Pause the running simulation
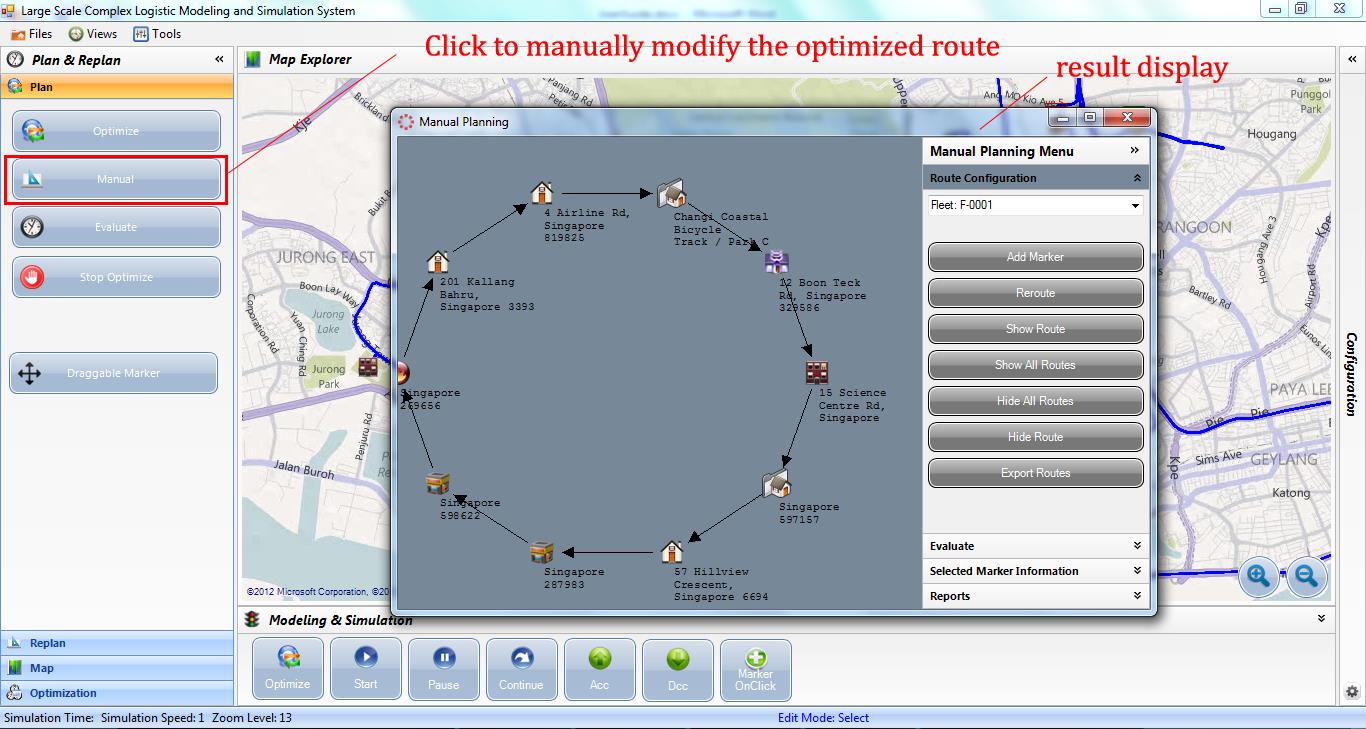1366x729 pixels. click(x=443, y=669)
